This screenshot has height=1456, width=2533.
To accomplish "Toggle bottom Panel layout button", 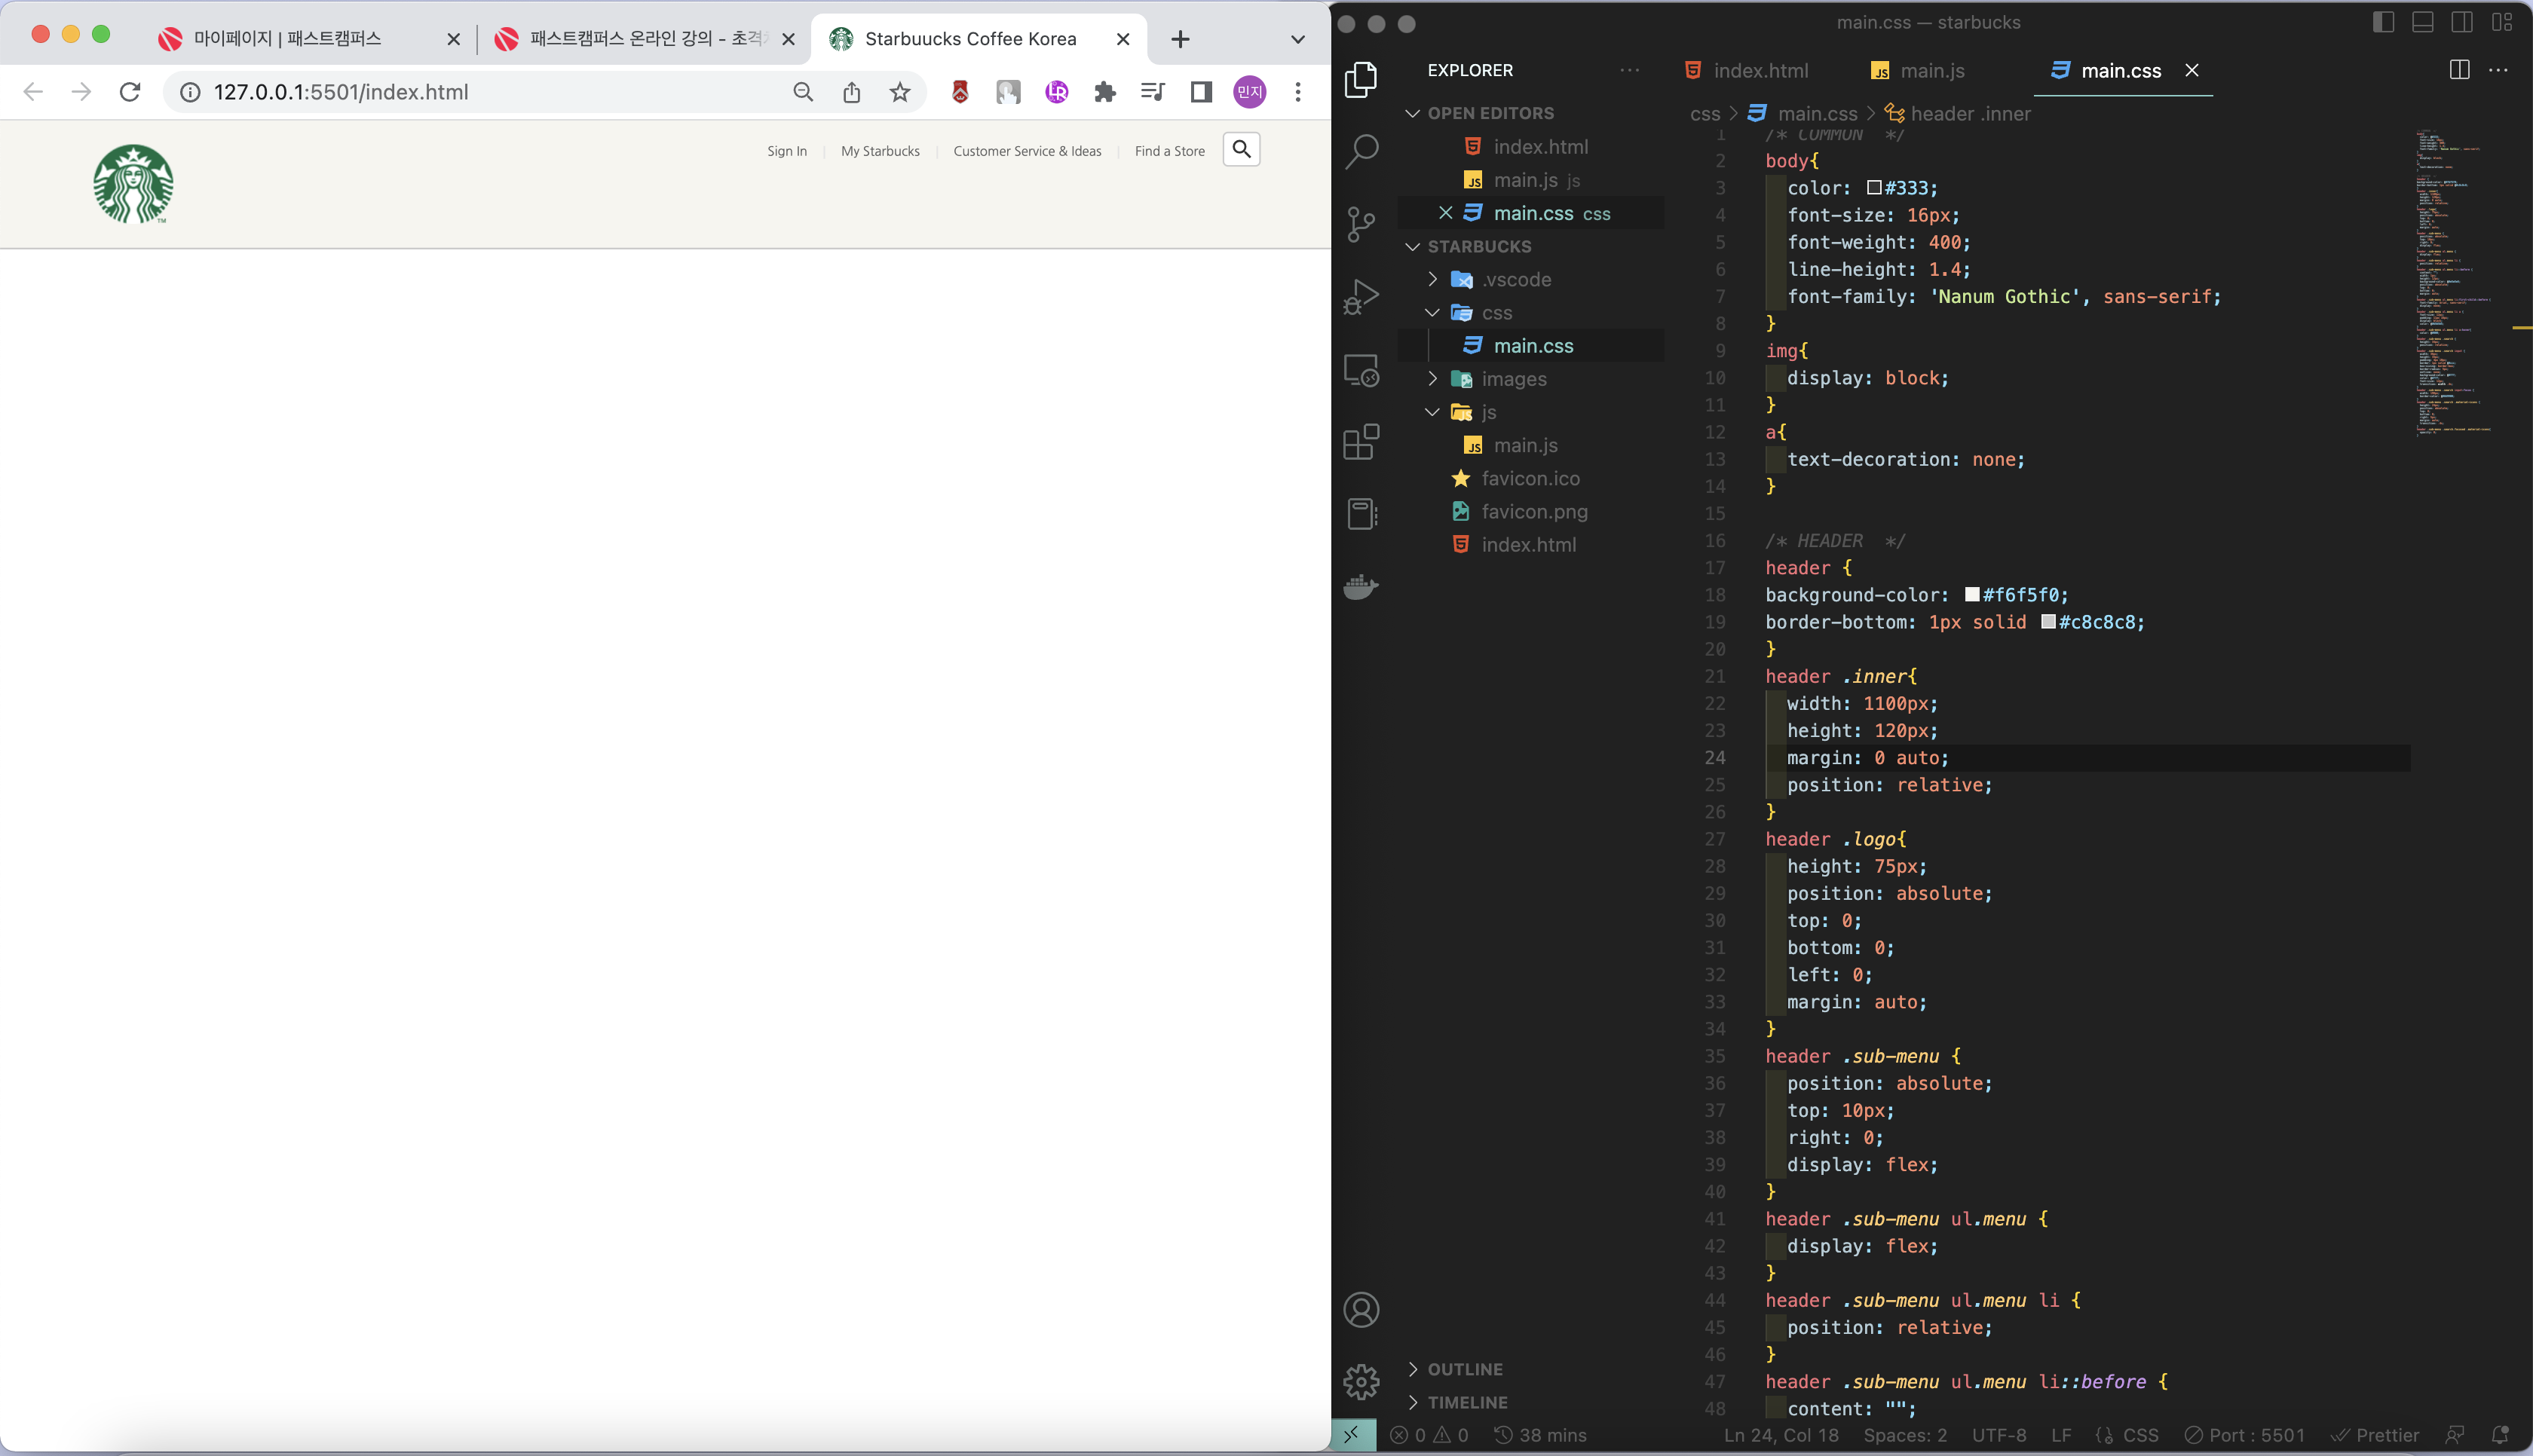I will [2422, 22].
